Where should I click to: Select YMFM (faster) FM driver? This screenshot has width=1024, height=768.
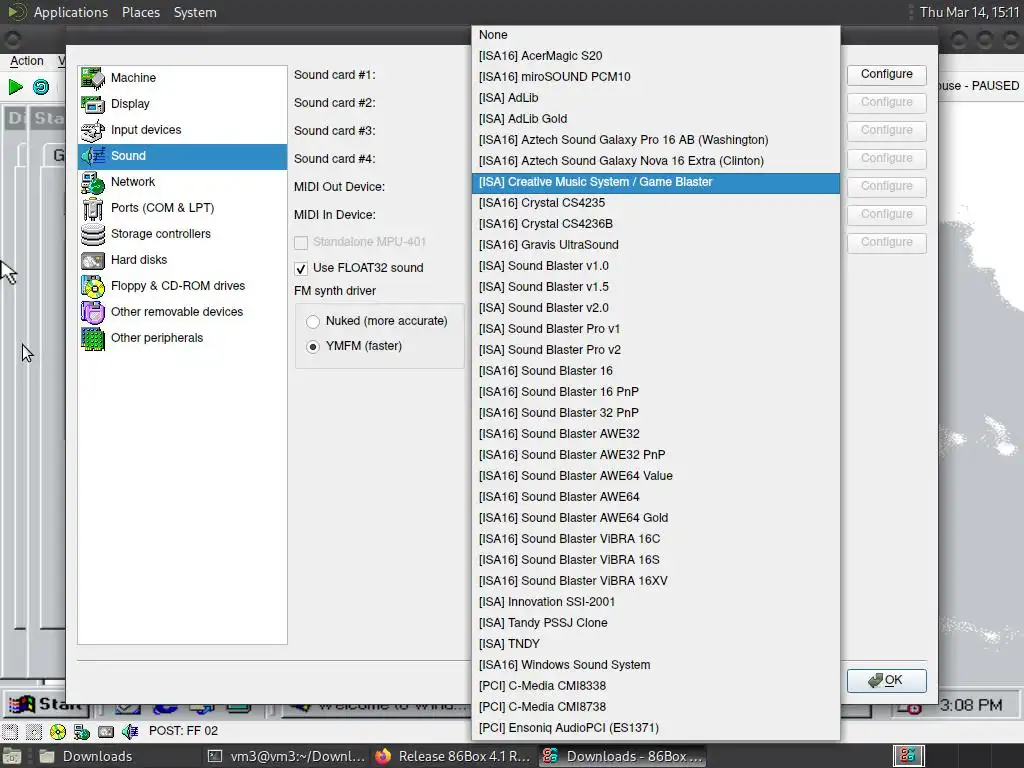tap(313, 347)
